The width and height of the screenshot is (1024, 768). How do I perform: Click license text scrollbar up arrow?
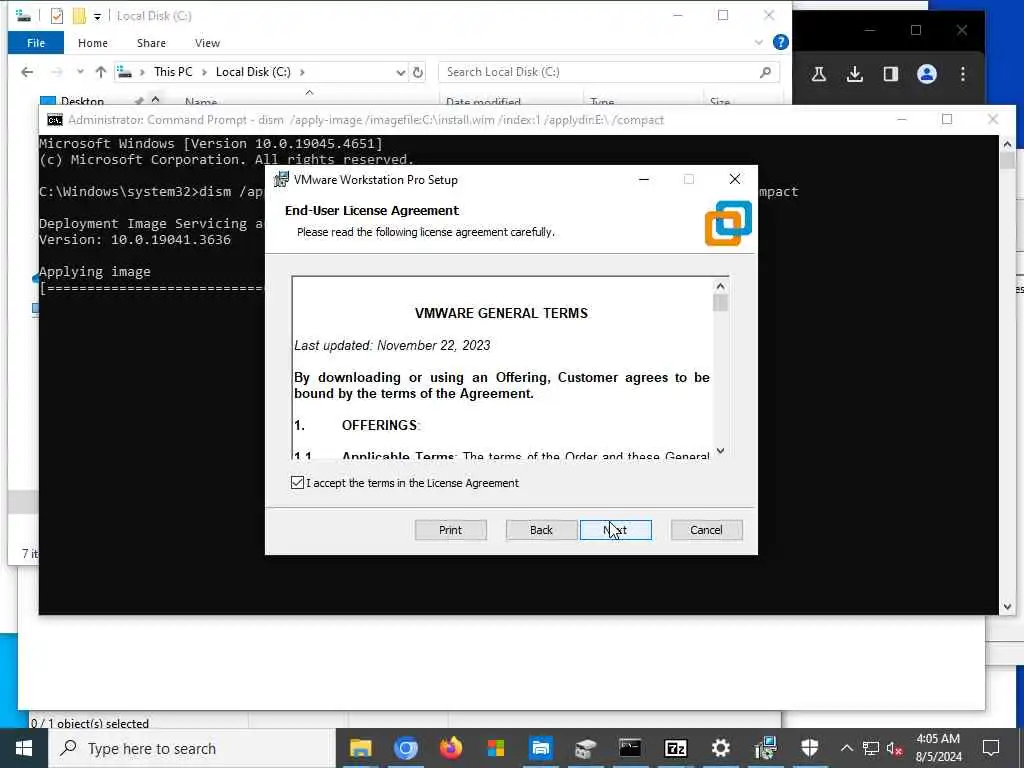click(720, 286)
